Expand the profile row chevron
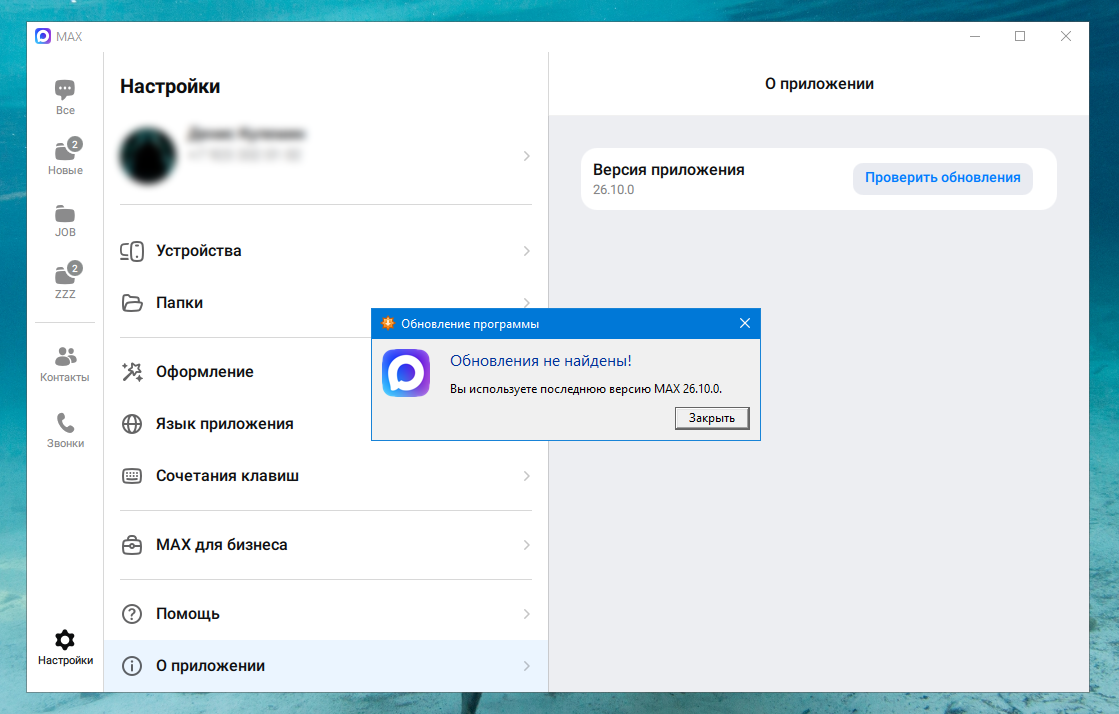The image size is (1119, 714). point(526,156)
